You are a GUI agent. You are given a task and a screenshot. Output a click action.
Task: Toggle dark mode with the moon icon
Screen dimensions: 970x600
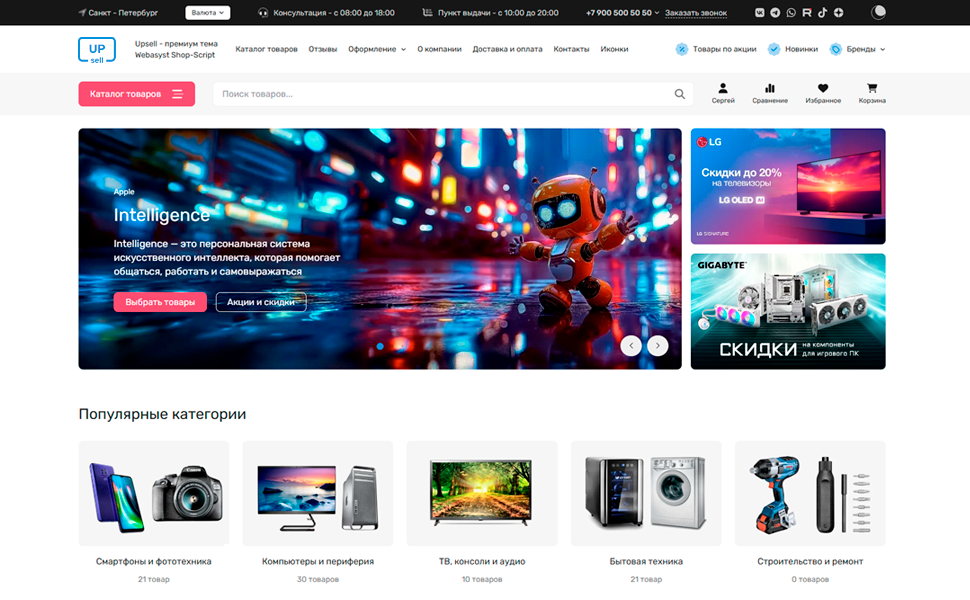[878, 12]
